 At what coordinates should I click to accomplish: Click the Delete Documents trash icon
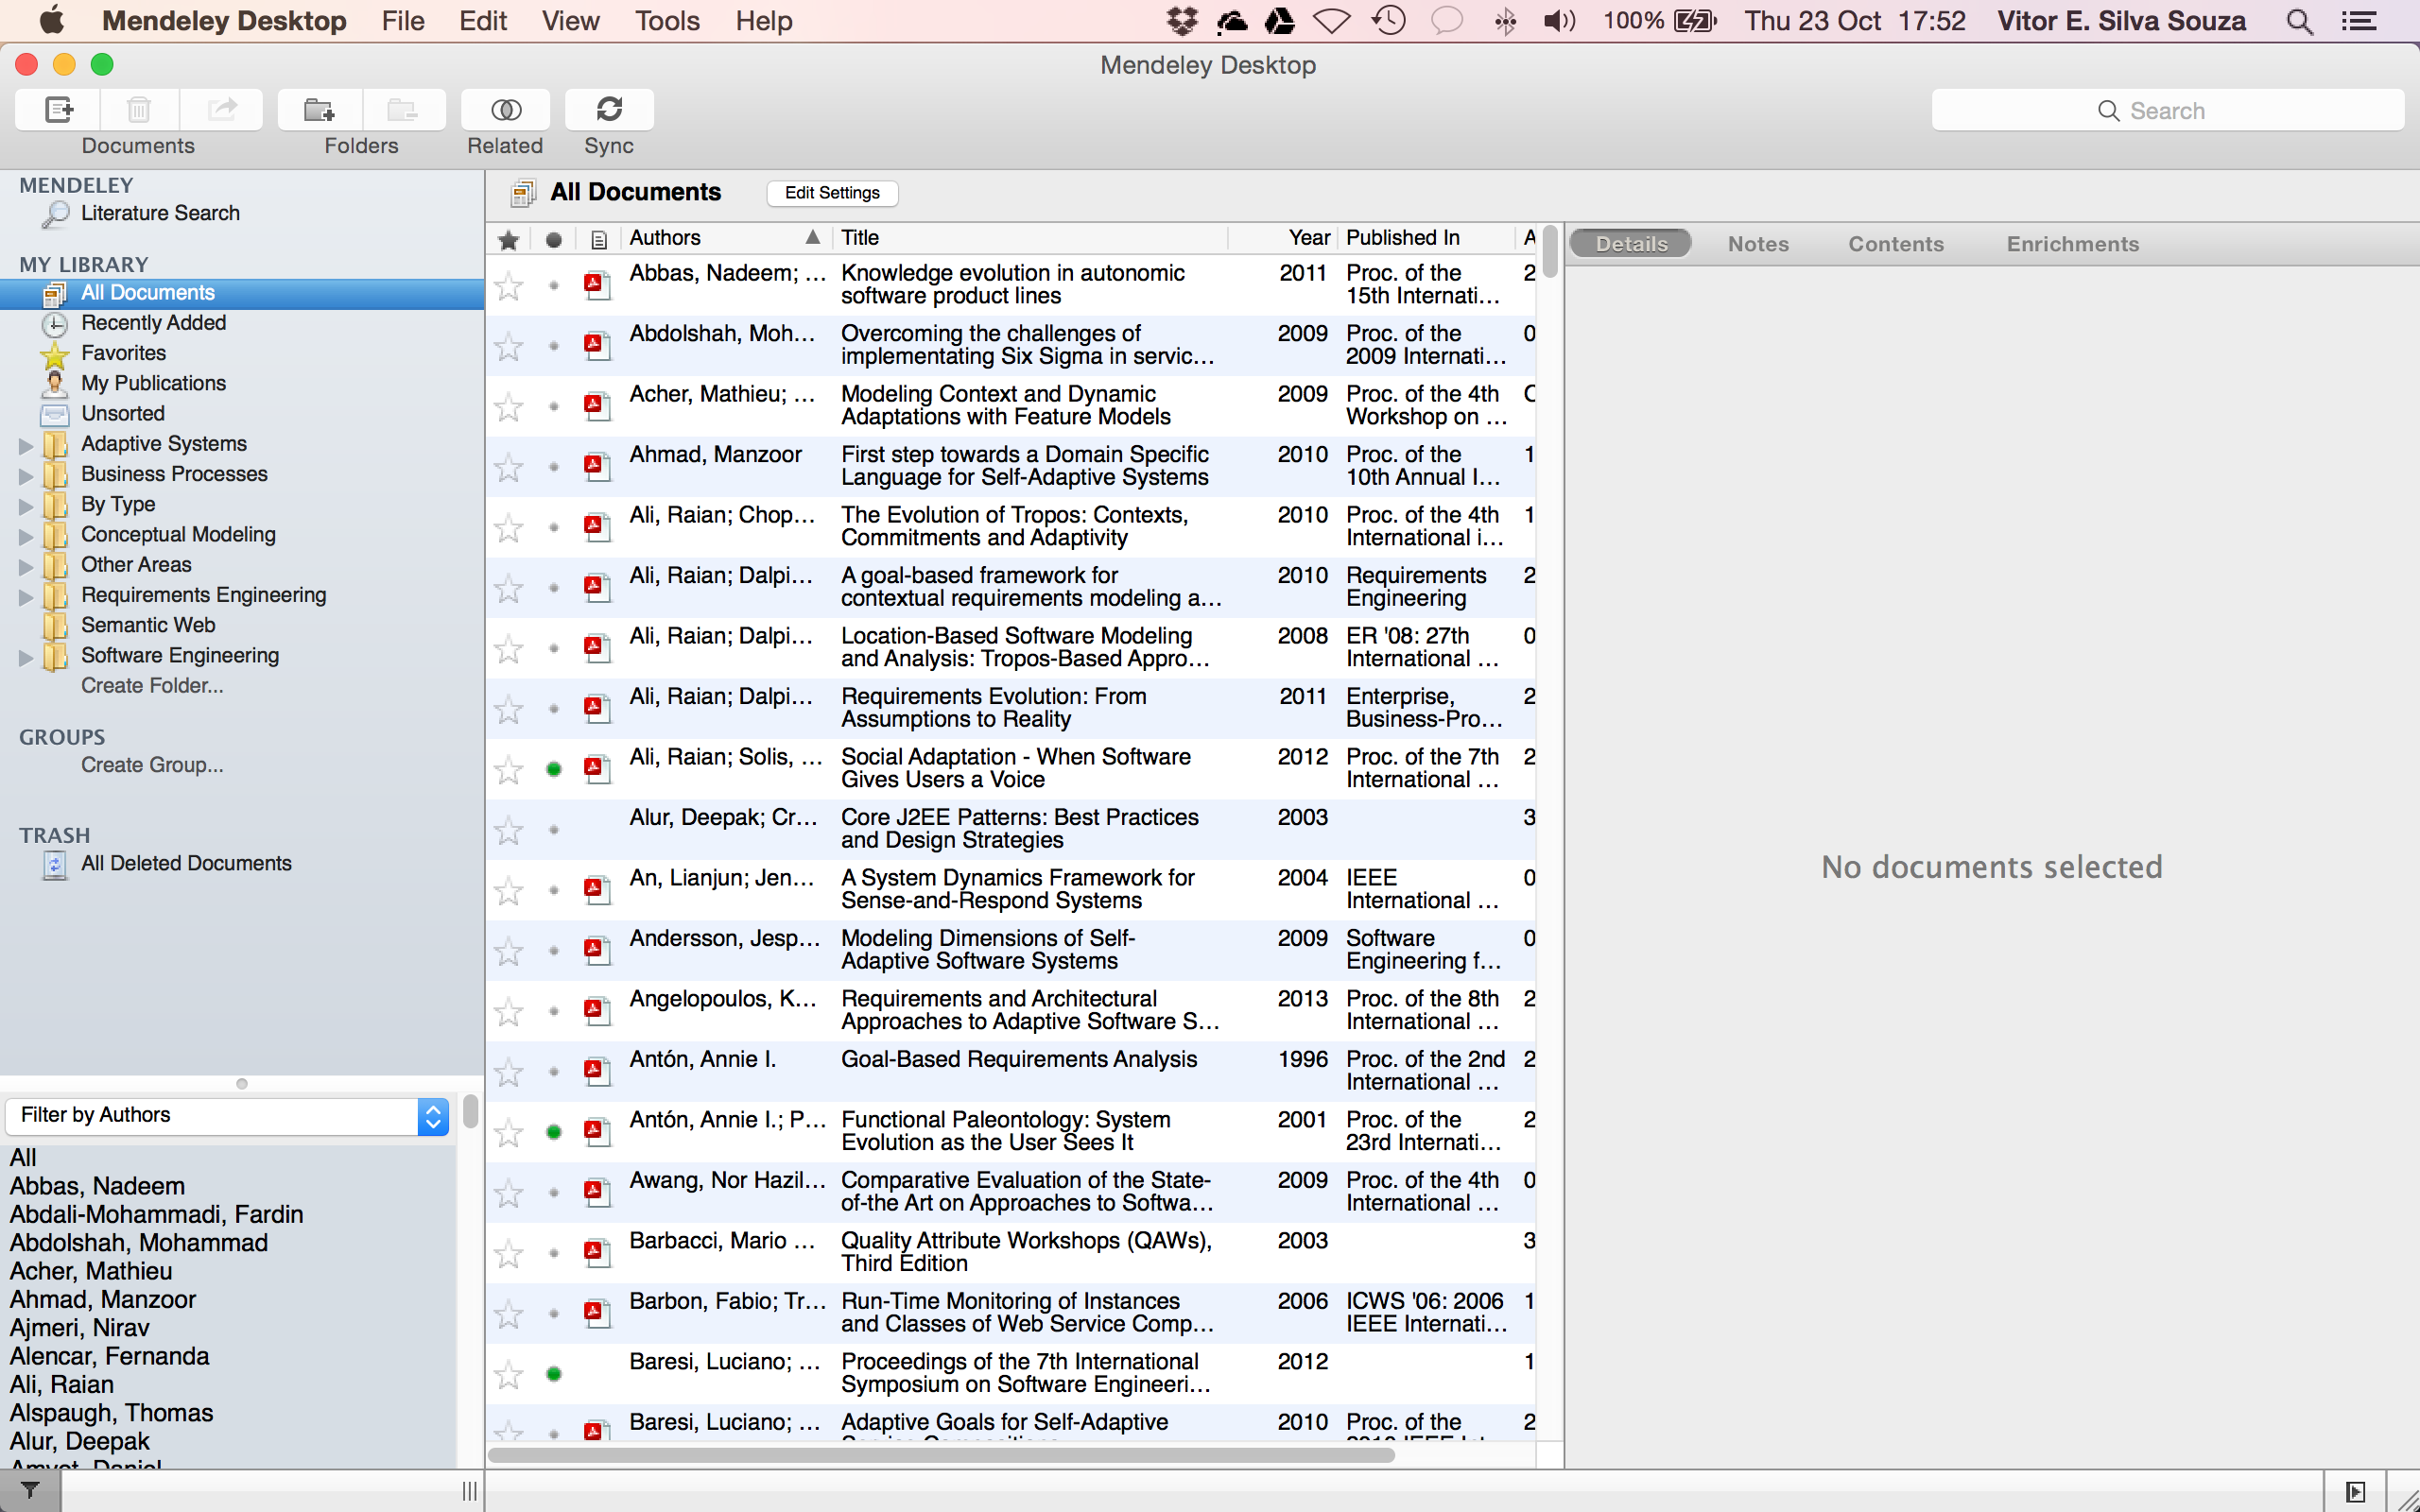coord(139,109)
